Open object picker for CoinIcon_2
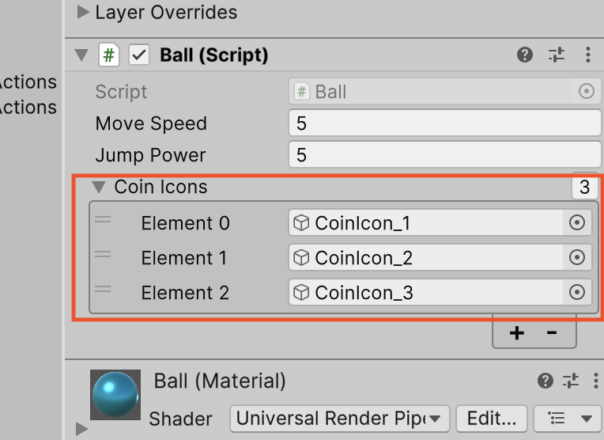This screenshot has height=440, width=604. (x=577, y=257)
